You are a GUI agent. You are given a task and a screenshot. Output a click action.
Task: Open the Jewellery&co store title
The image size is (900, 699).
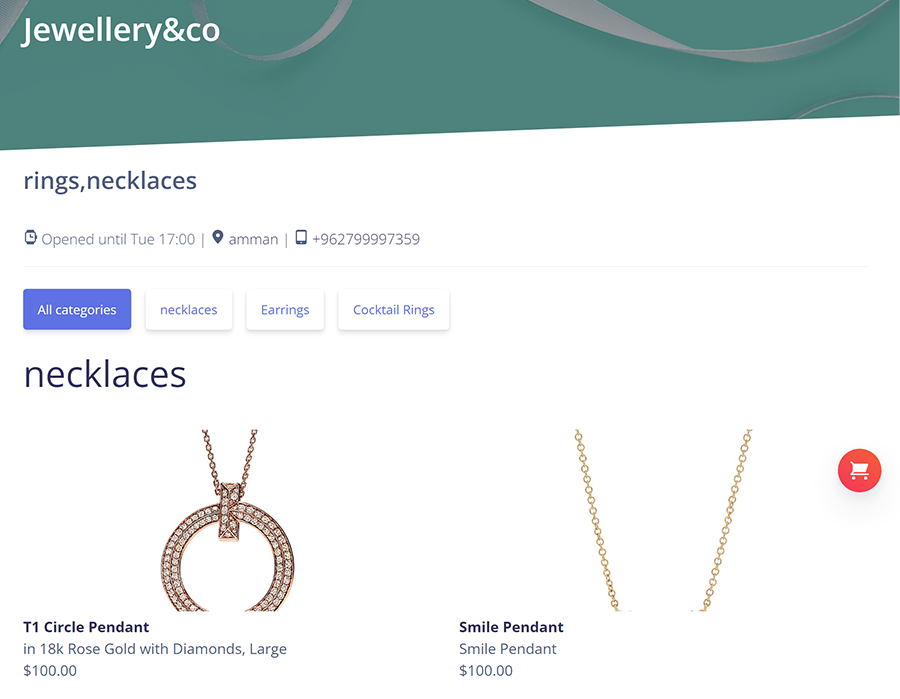pyautogui.click(x=121, y=30)
